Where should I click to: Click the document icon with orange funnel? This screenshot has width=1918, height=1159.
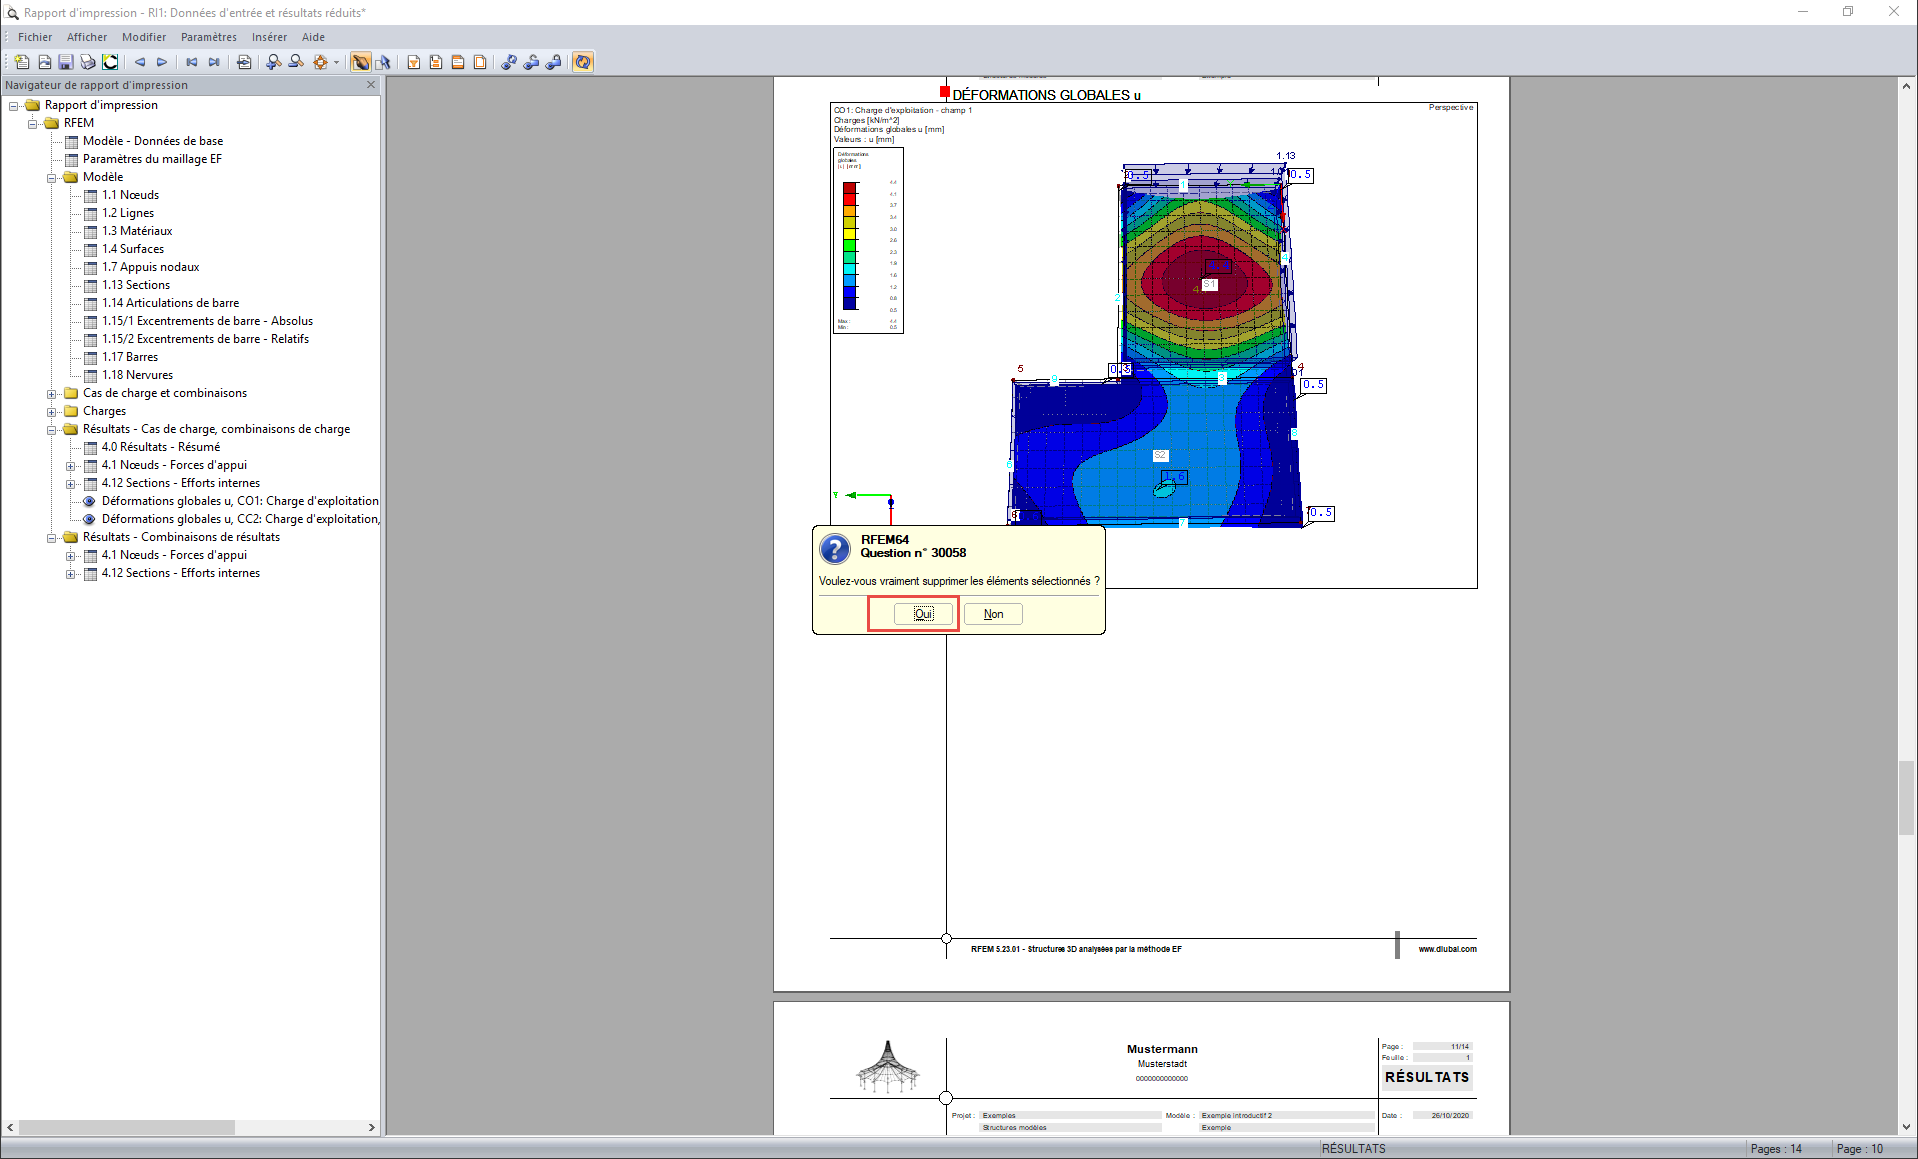[414, 62]
